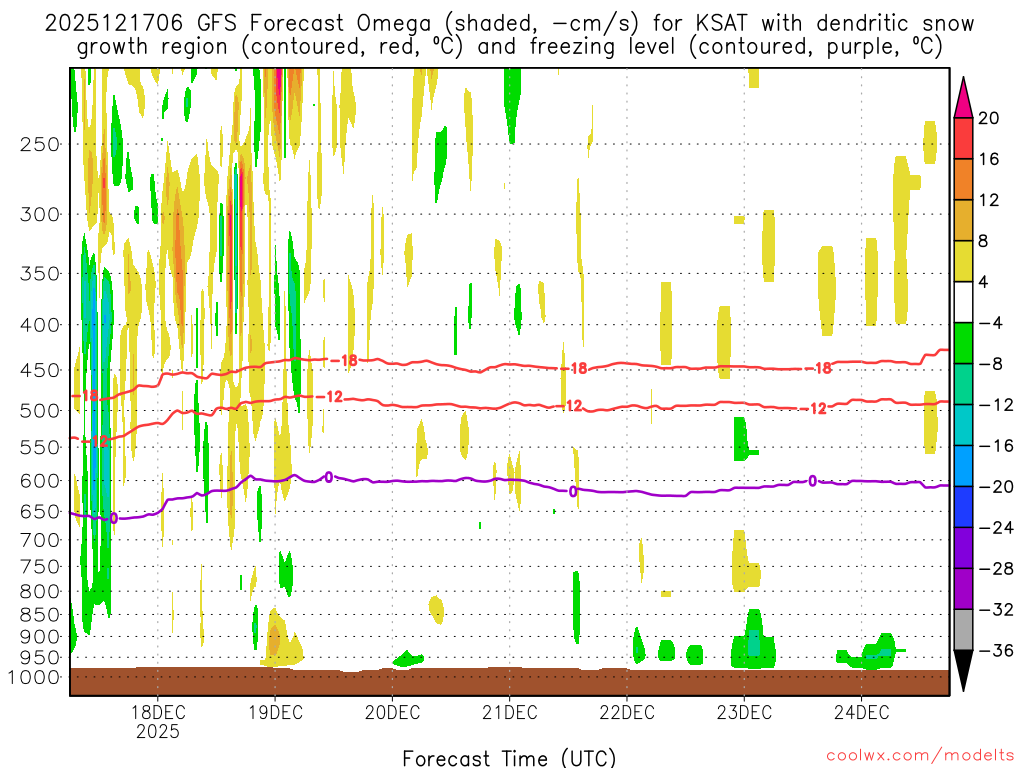Viewport: 1024px width, 768px height.
Task: Click the pink arrow atop the colorbar
Action: point(964,97)
